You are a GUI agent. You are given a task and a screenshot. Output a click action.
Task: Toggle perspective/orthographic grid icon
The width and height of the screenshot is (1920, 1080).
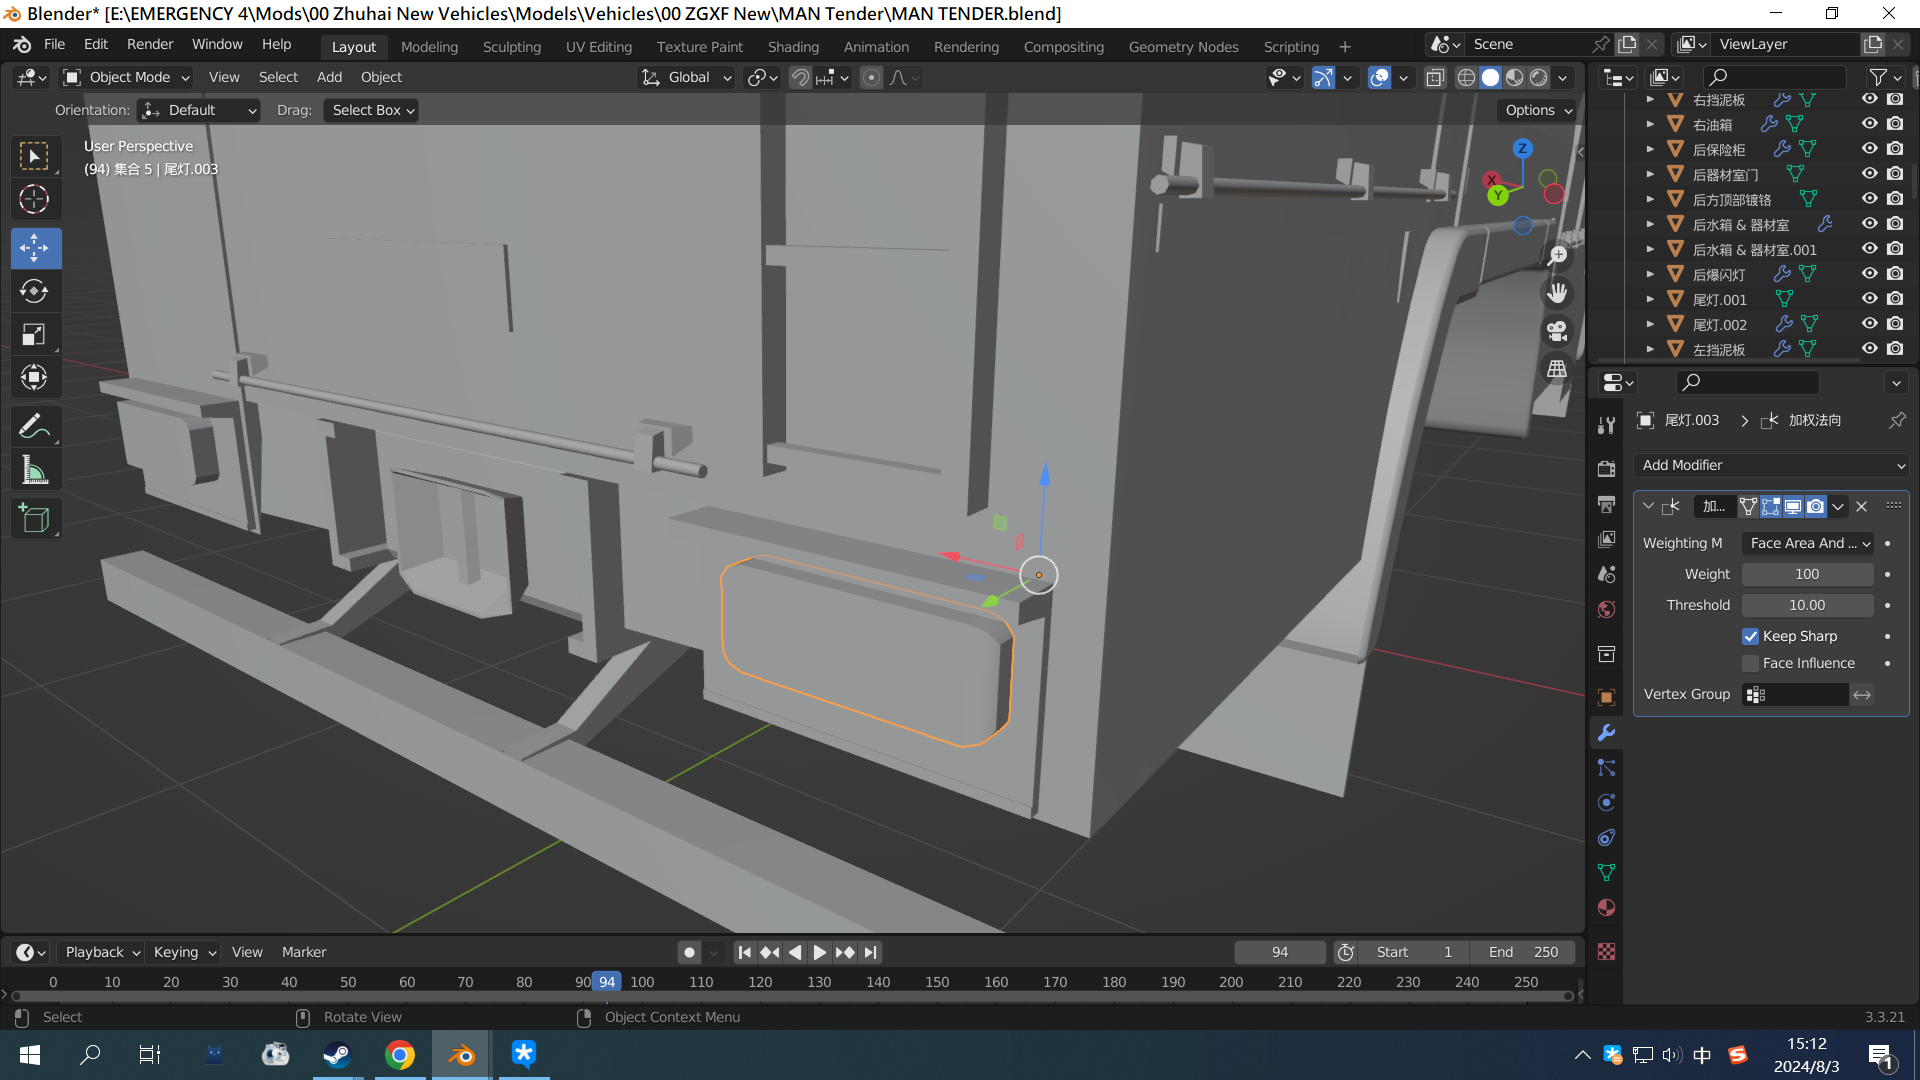(x=1557, y=369)
